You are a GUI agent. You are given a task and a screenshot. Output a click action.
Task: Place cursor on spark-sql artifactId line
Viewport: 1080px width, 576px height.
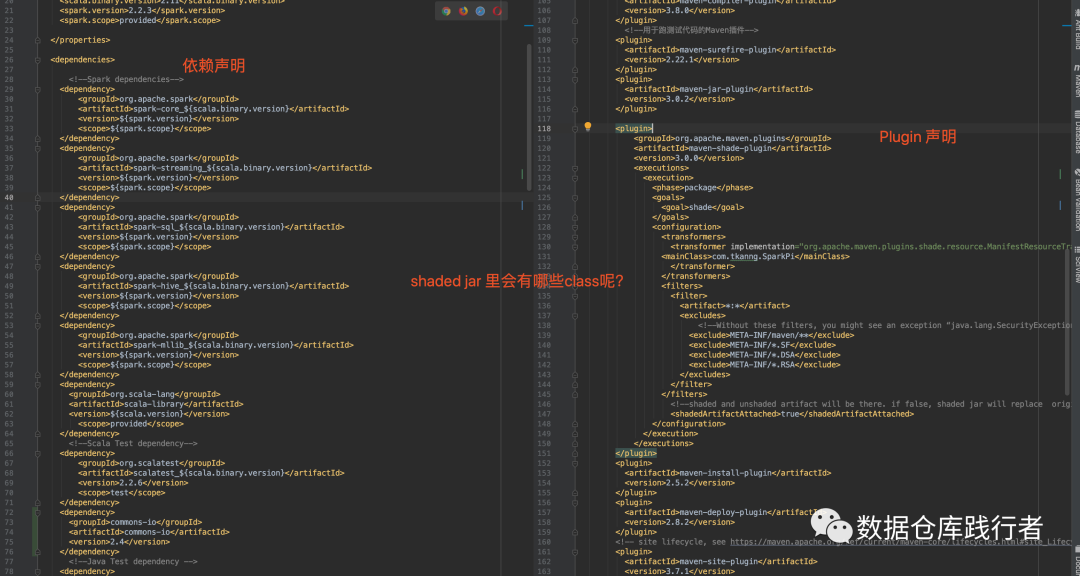coord(211,227)
